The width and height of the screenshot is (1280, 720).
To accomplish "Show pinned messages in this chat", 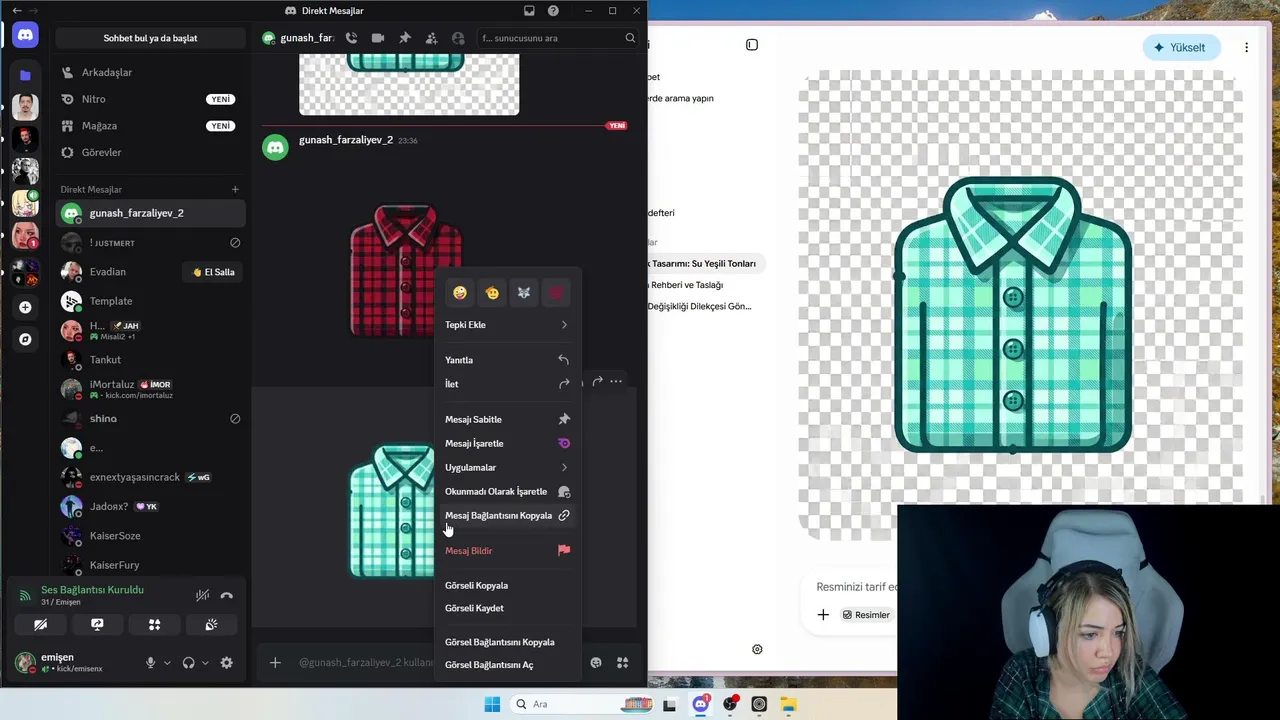I will (x=405, y=38).
